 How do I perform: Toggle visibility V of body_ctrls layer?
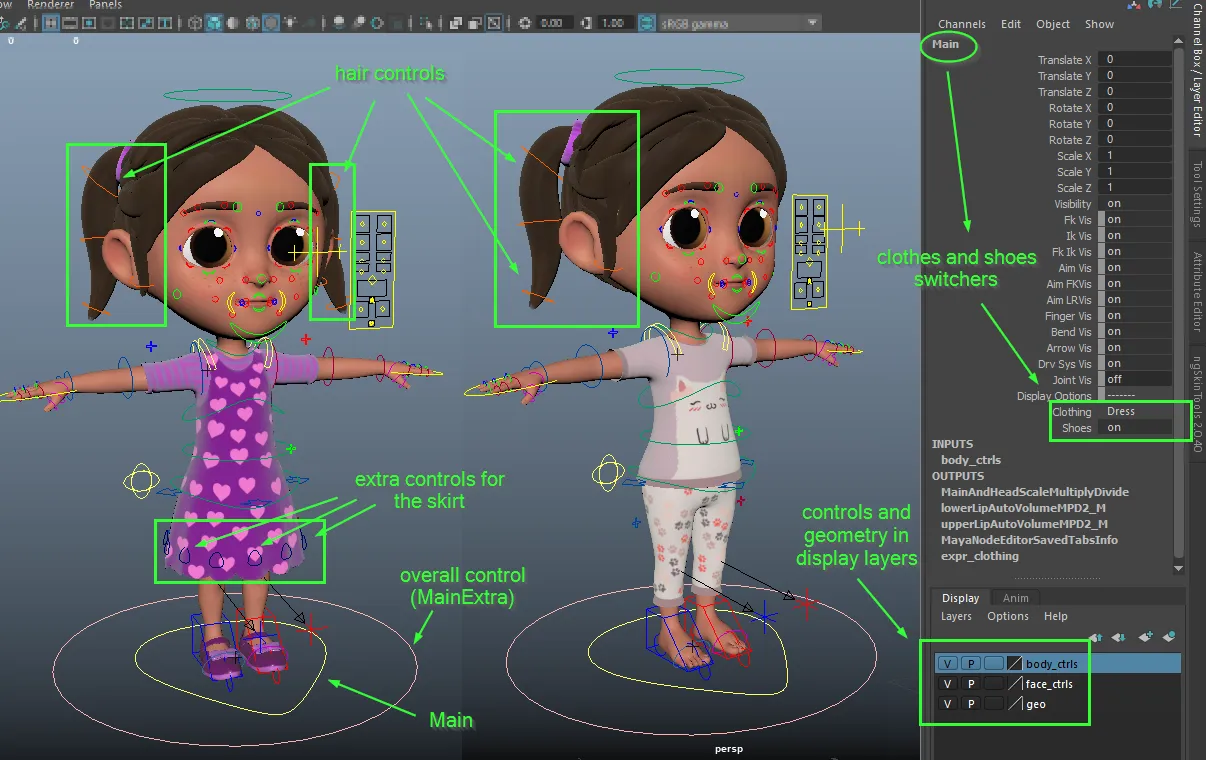click(946, 664)
